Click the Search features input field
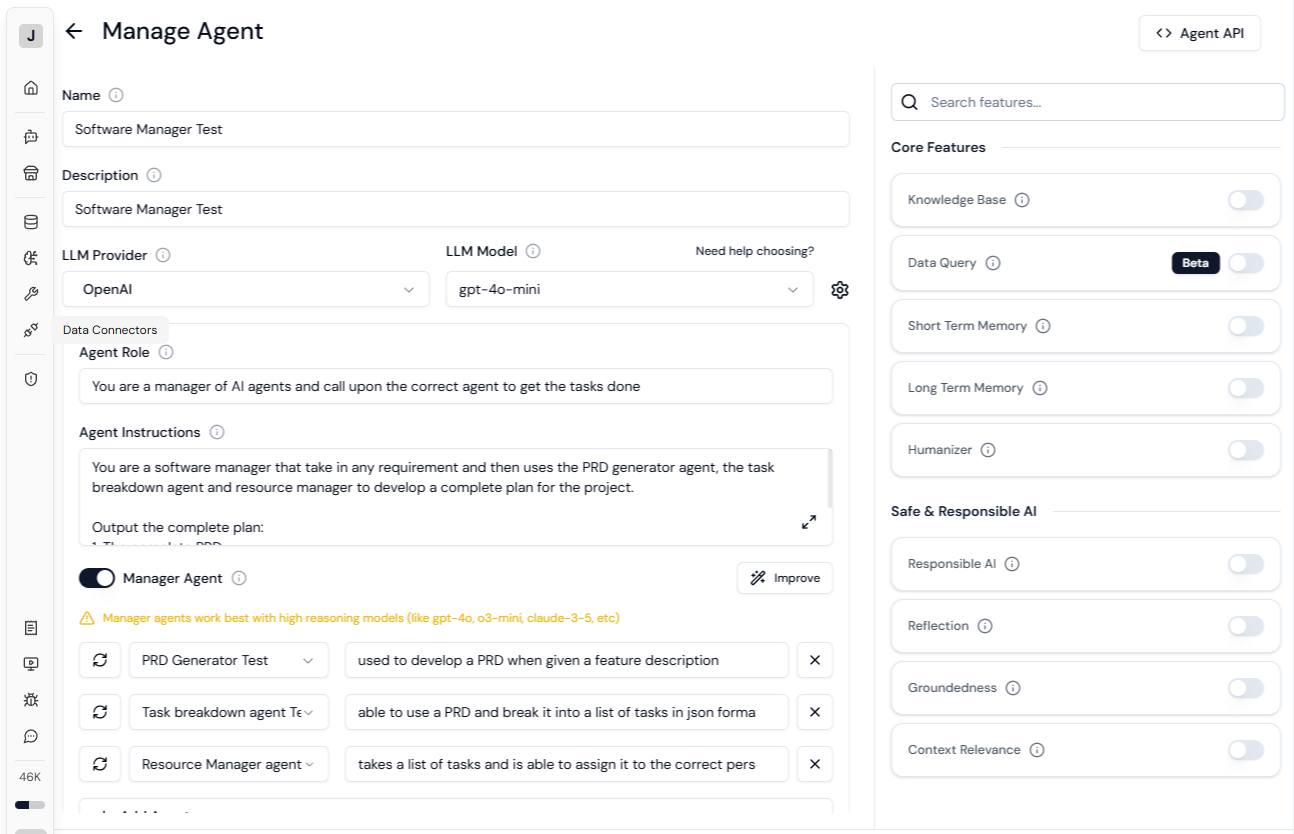 pos(1087,101)
